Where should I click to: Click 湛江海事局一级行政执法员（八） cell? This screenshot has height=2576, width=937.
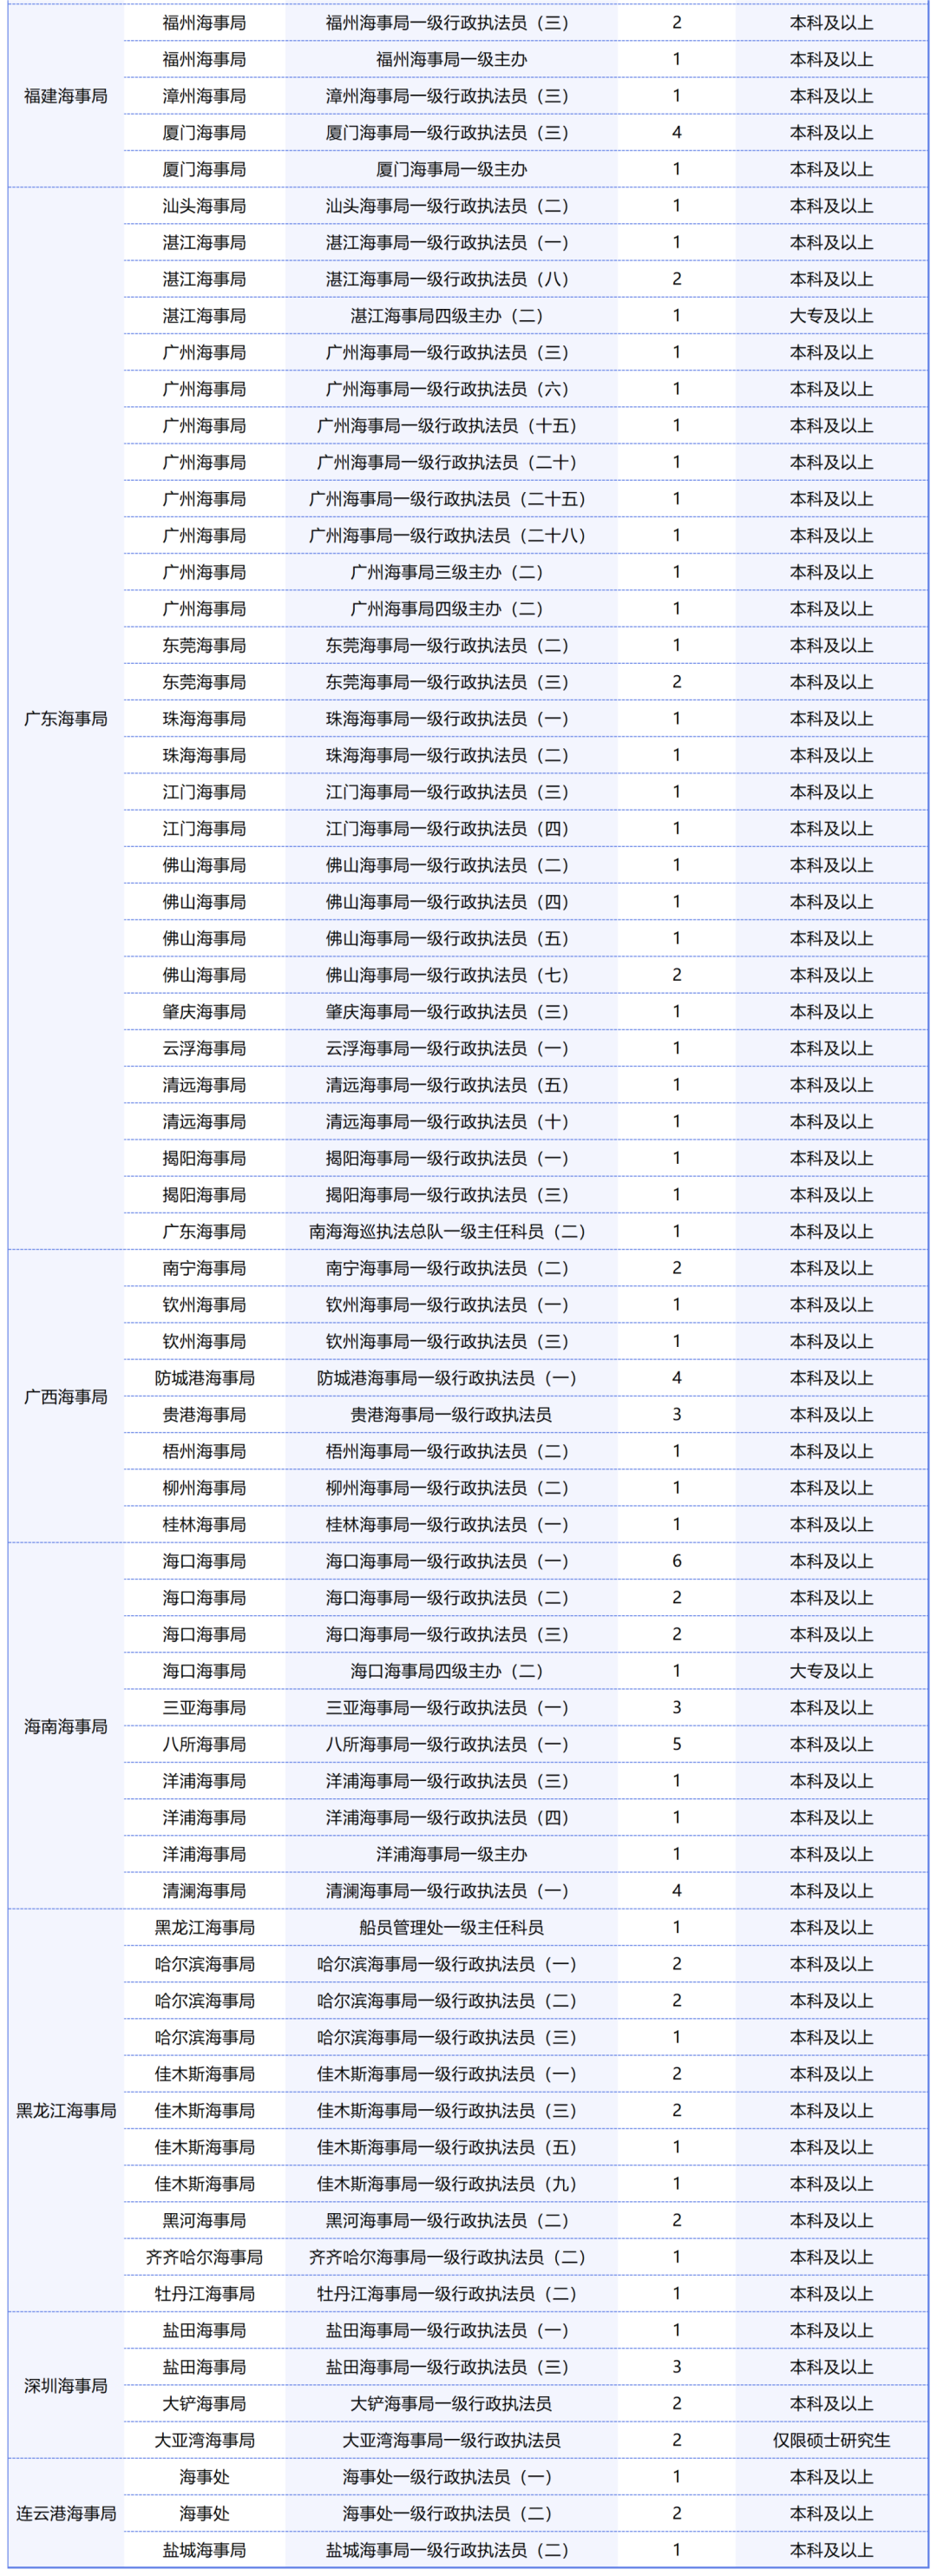pyautogui.click(x=451, y=279)
